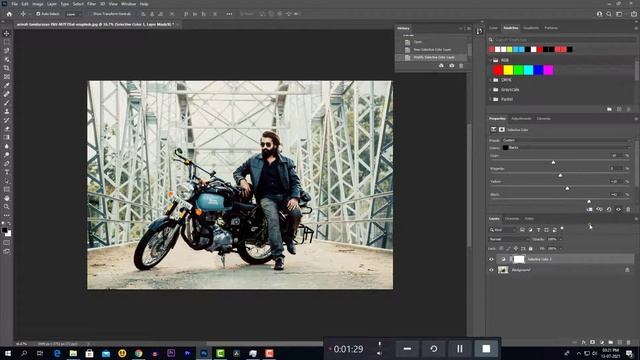This screenshot has width=640, height=360.
Task: Select the Eyedropper tool
Action: [7, 85]
